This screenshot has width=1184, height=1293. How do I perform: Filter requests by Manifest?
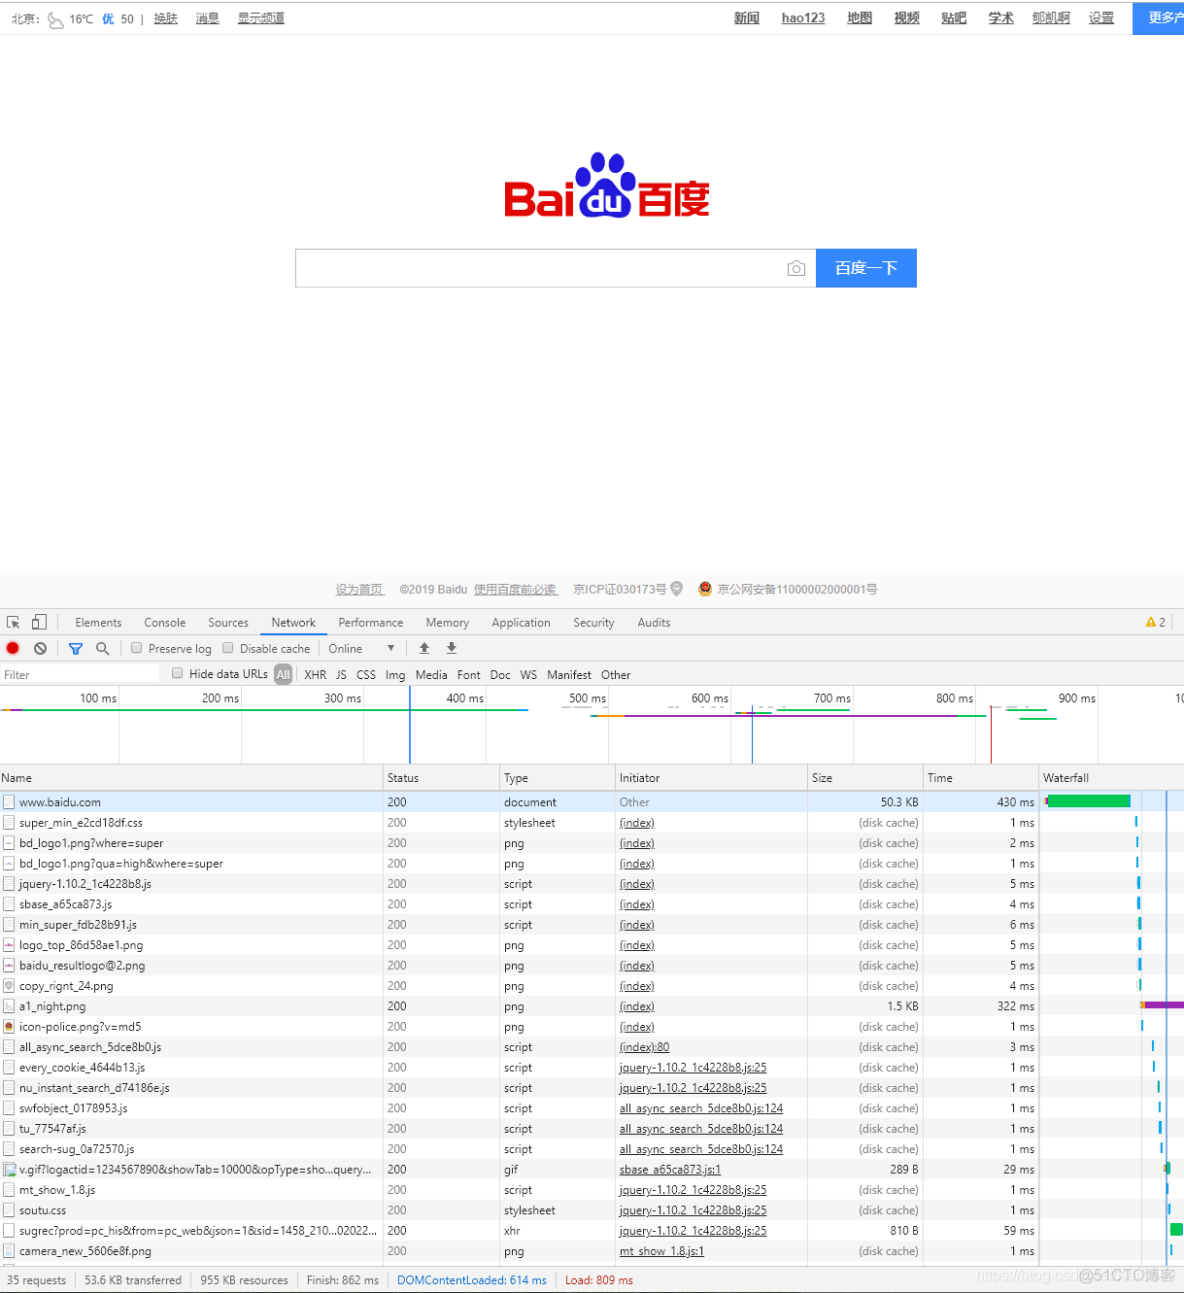pos(569,675)
